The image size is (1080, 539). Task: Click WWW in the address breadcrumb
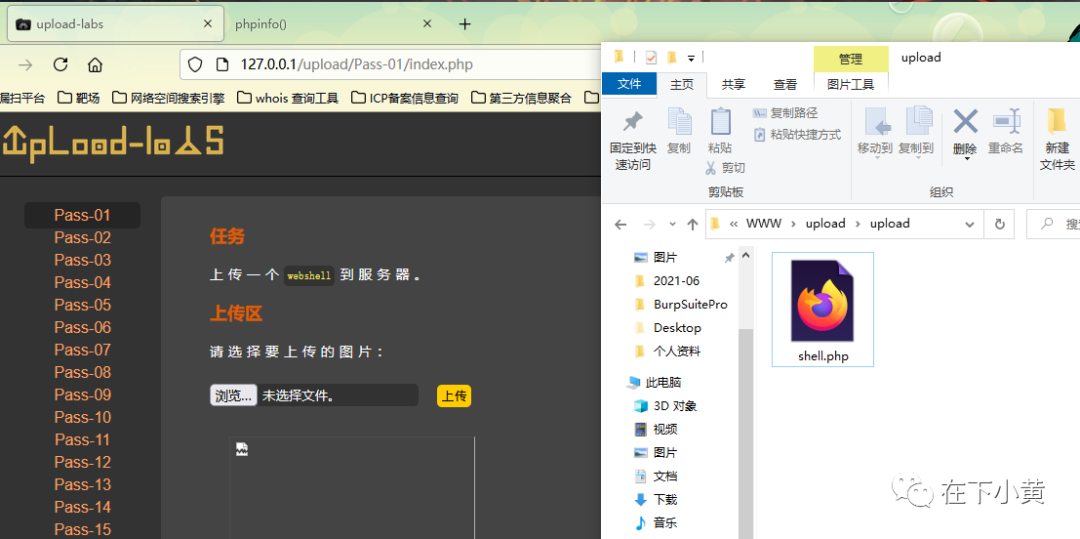pos(765,224)
